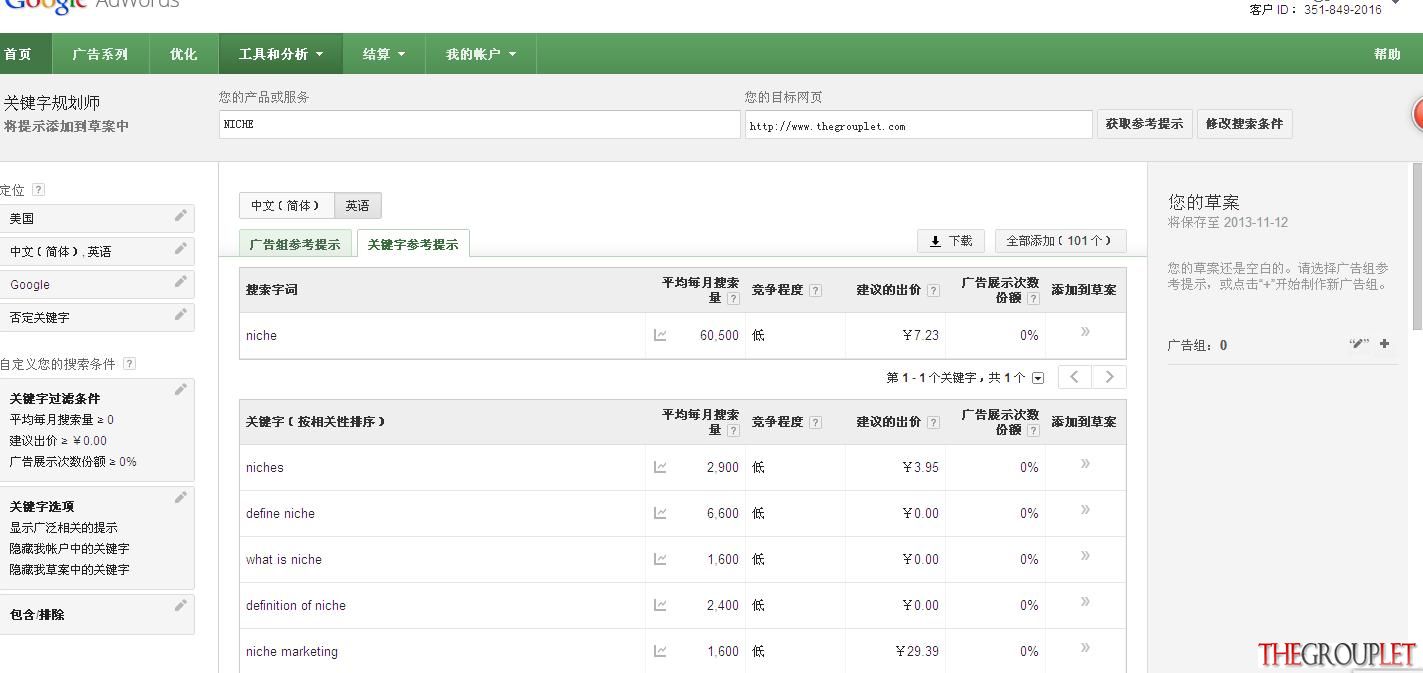This screenshot has width=1423, height=673.
Task: Add niche marketing to the draft
Action: [x=1085, y=648]
